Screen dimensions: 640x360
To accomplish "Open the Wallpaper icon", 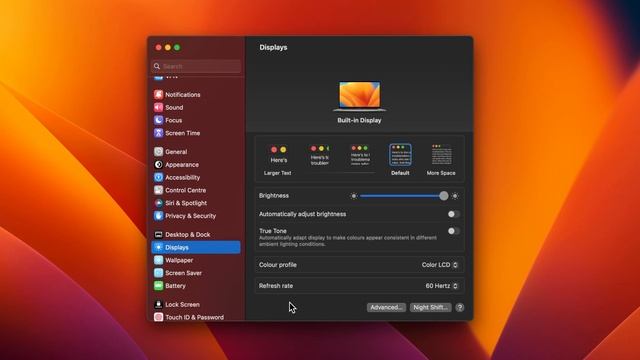I will 158,260.
